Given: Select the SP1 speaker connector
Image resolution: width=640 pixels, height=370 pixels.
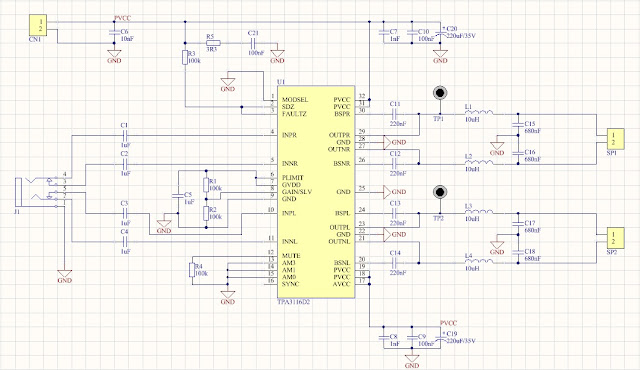Looking at the screenshot, I should point(615,139).
